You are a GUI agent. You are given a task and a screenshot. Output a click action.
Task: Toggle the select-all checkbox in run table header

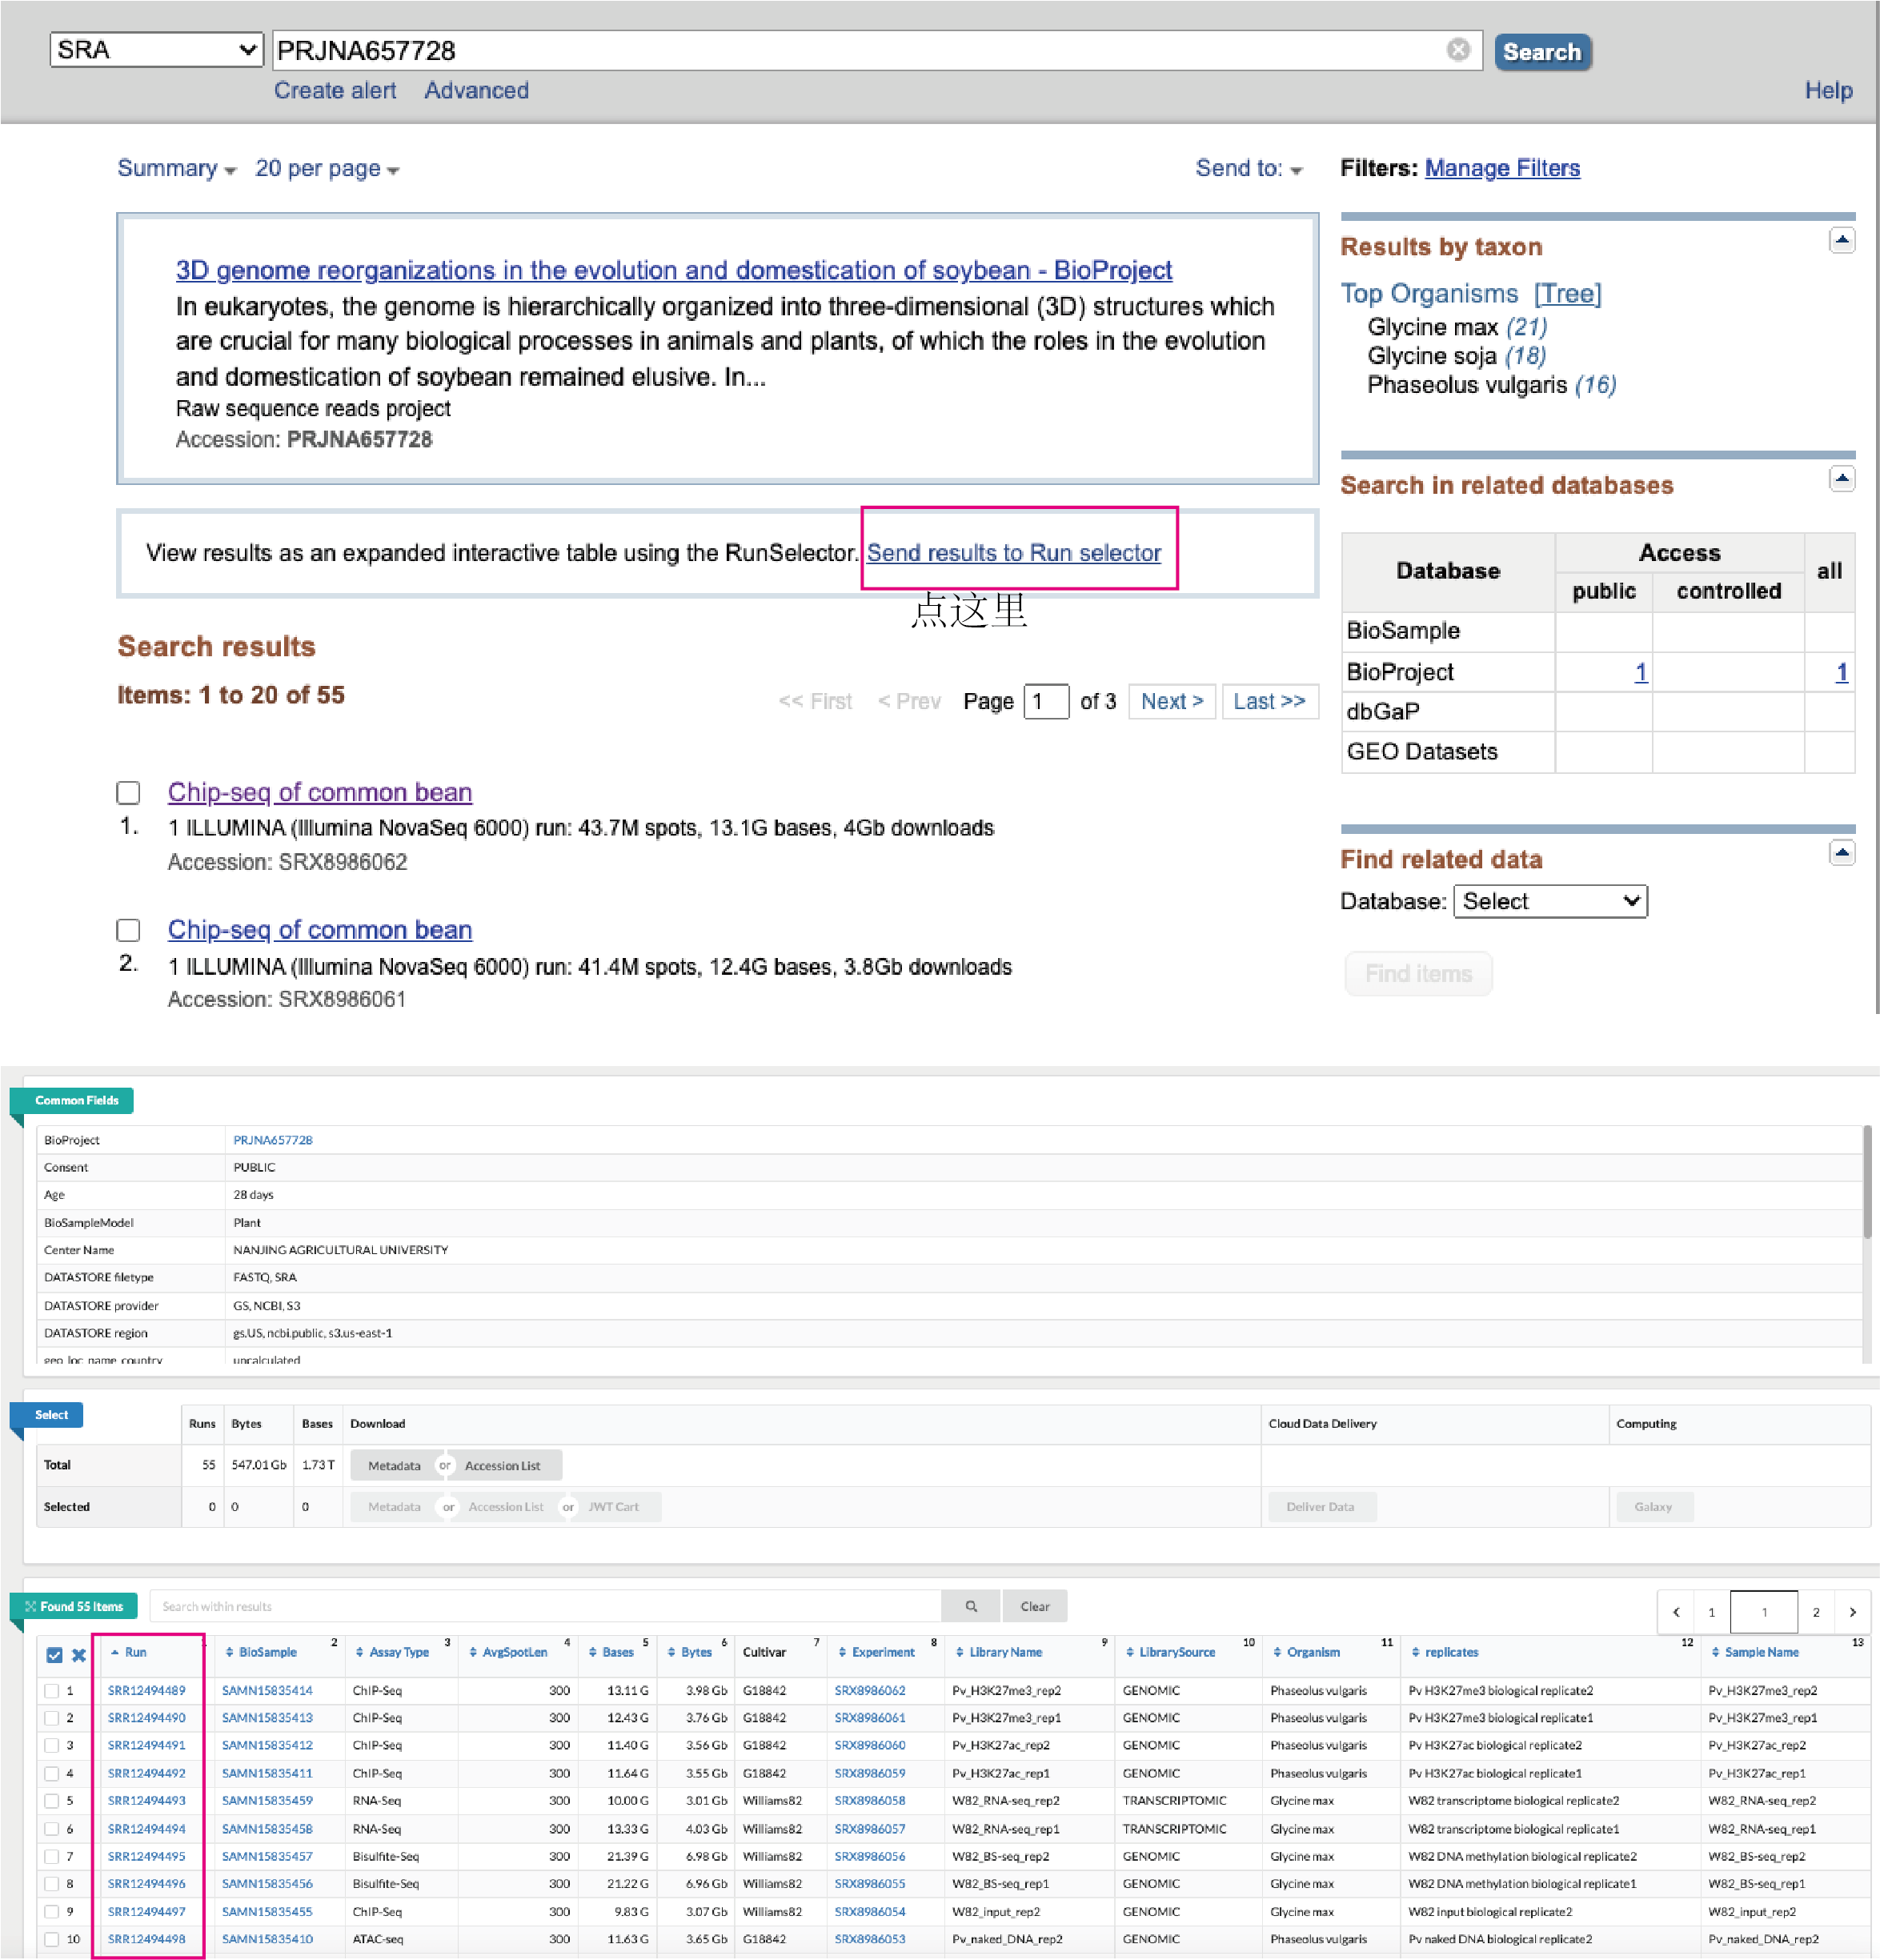click(55, 1655)
